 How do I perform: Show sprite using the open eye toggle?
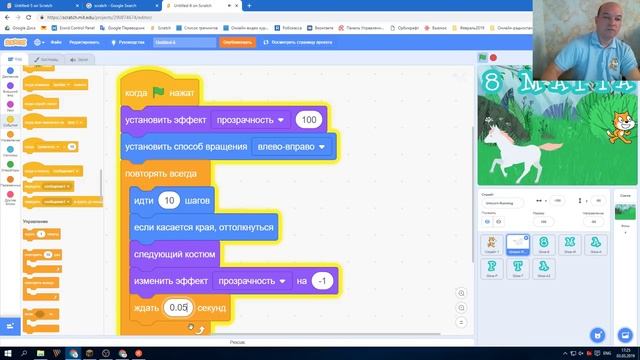click(487, 222)
